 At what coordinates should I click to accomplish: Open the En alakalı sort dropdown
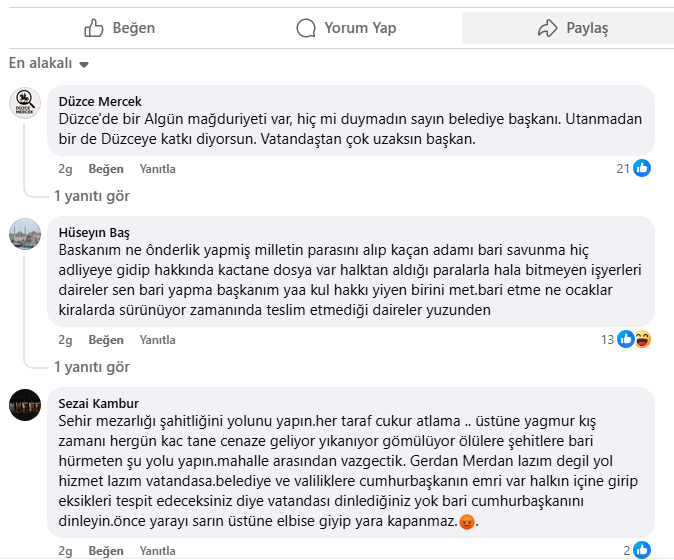click(x=49, y=64)
